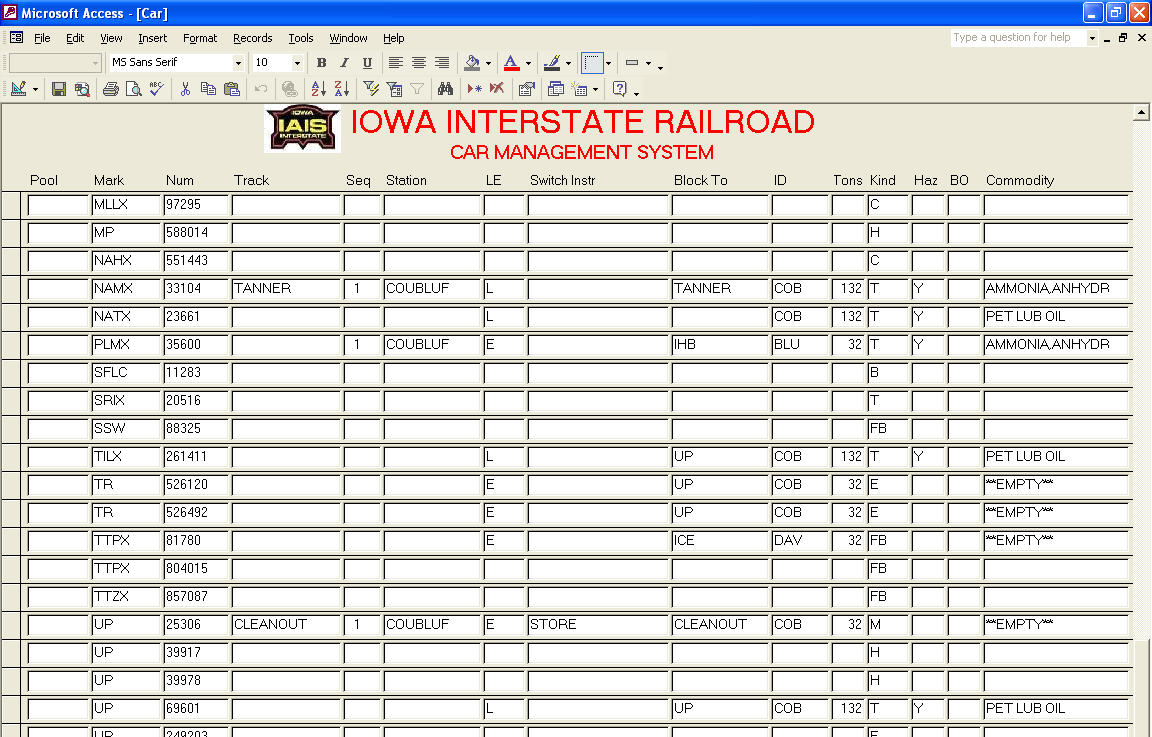Add a new record
This screenshot has height=737, width=1152.
tap(475, 89)
